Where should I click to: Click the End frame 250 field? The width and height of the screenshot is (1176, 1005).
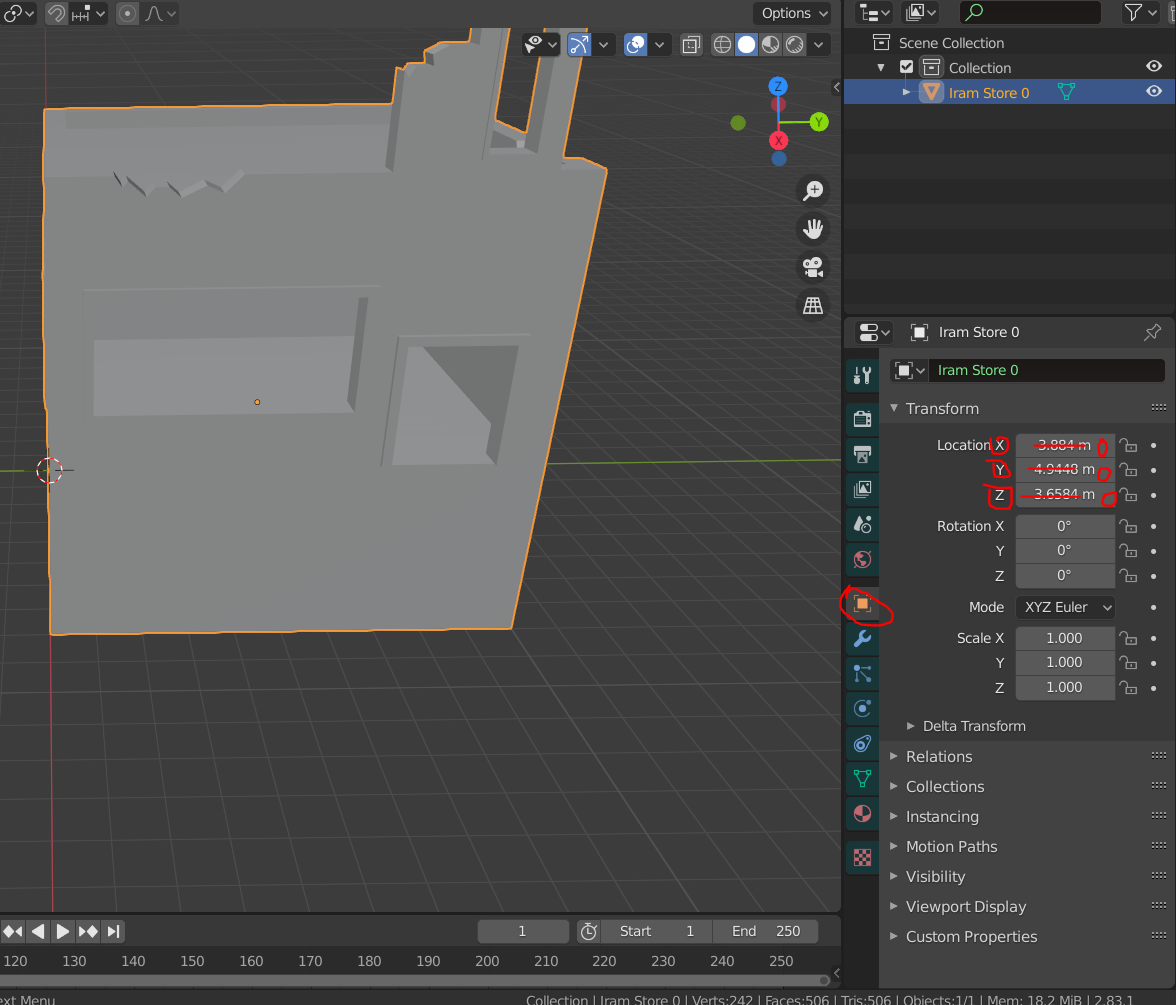pyautogui.click(x=765, y=931)
